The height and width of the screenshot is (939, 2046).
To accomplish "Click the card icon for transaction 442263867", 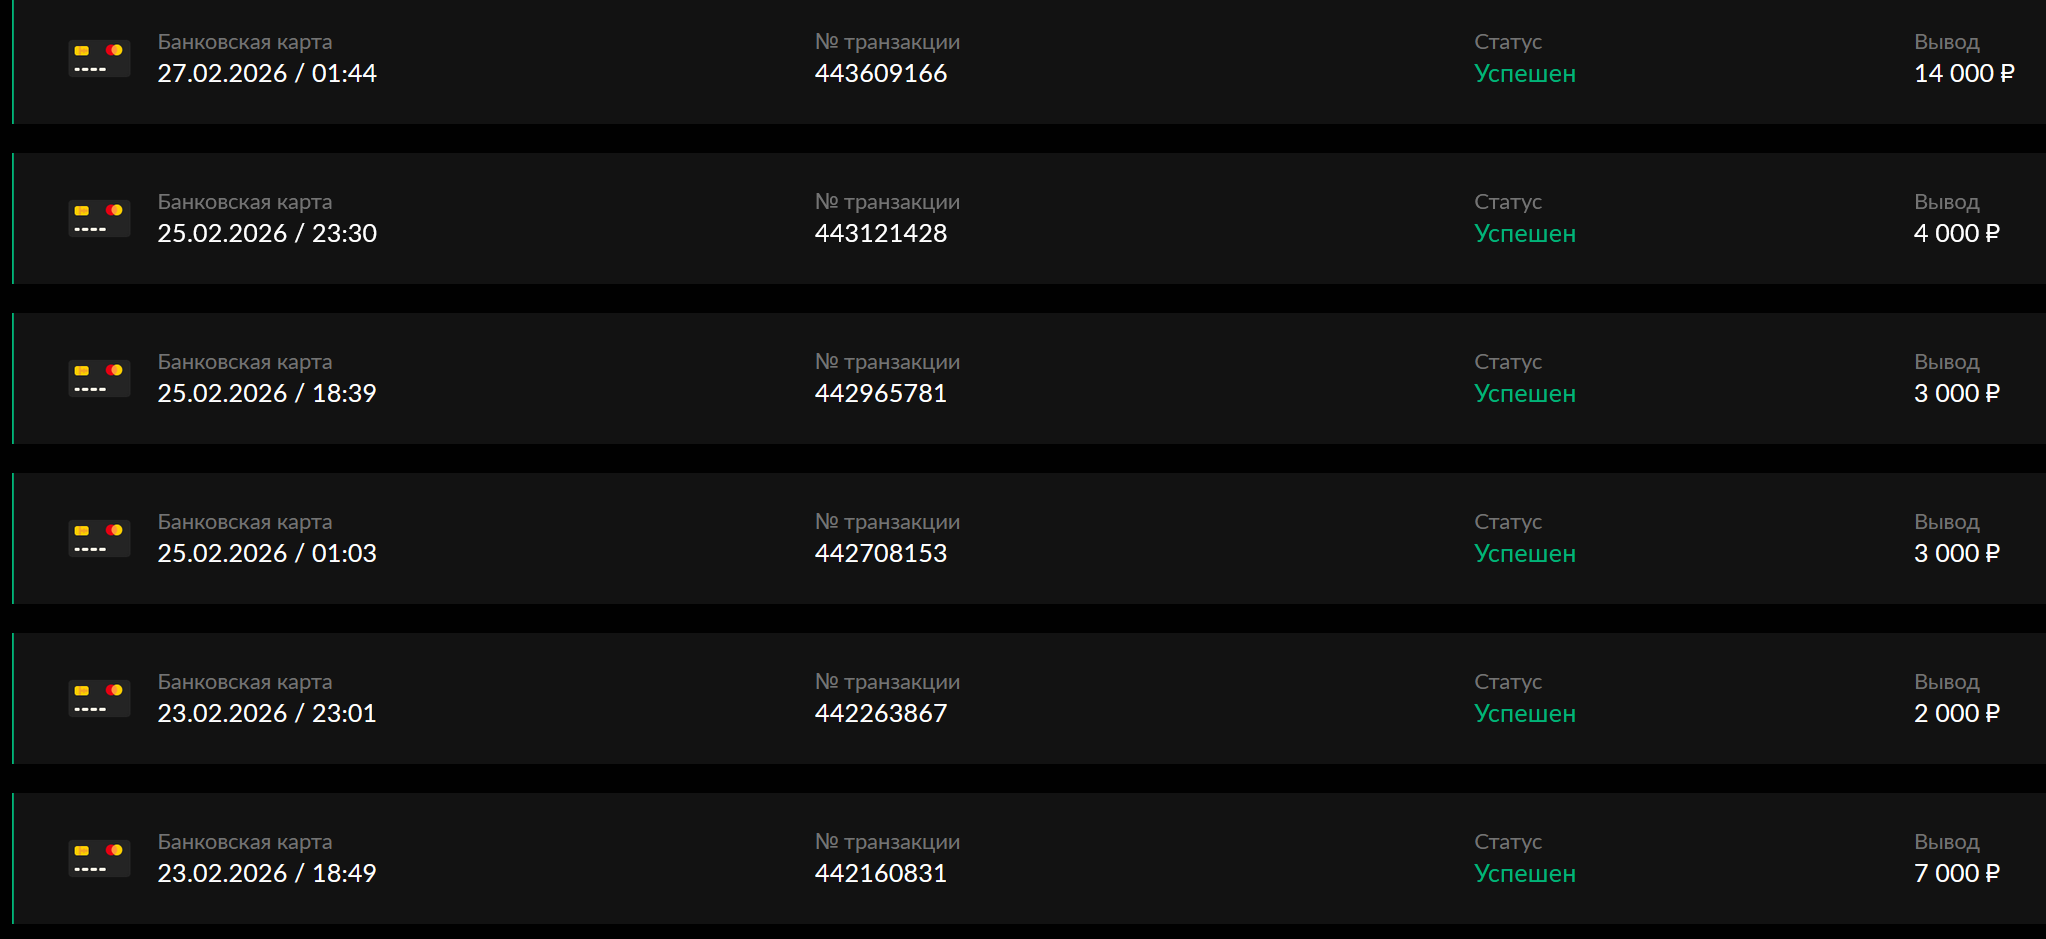I will point(99,699).
